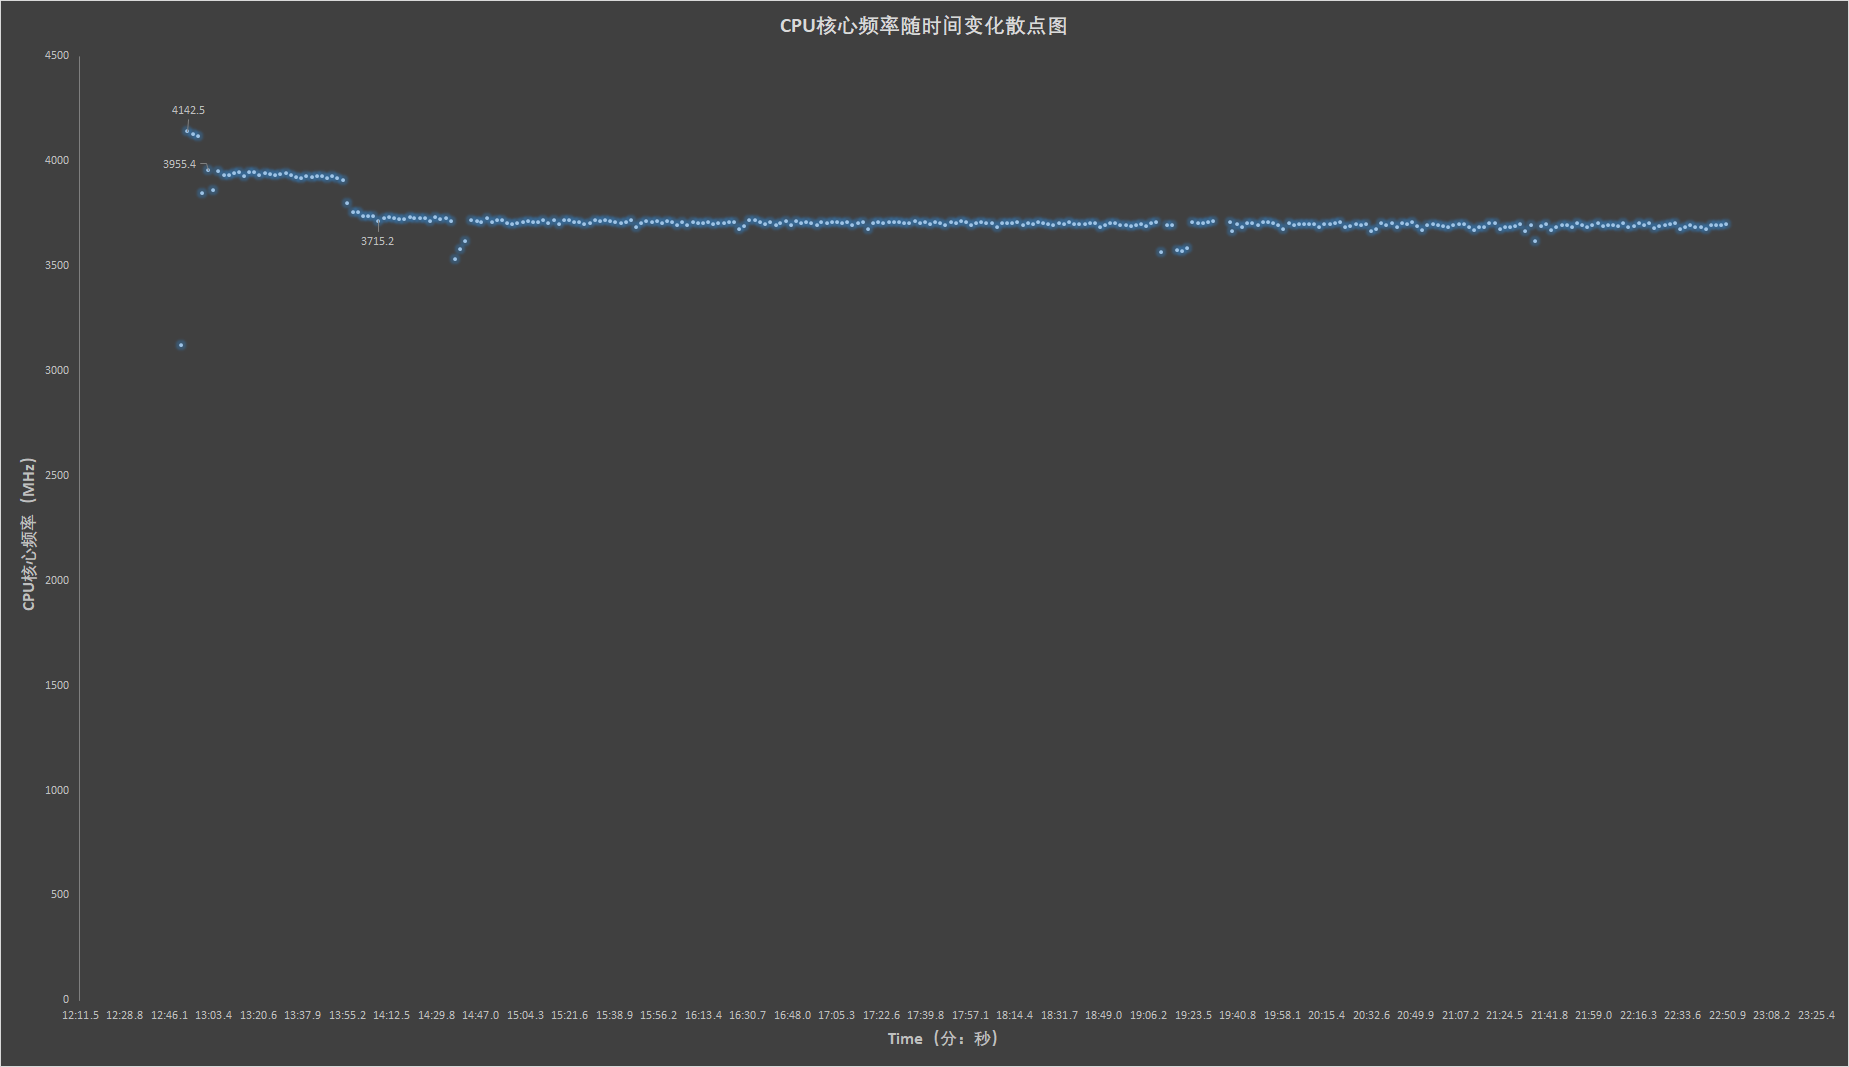This screenshot has width=1849, height=1067.
Task: Click the x-axis time label 16:48.0
Action: pyautogui.click(x=792, y=1015)
